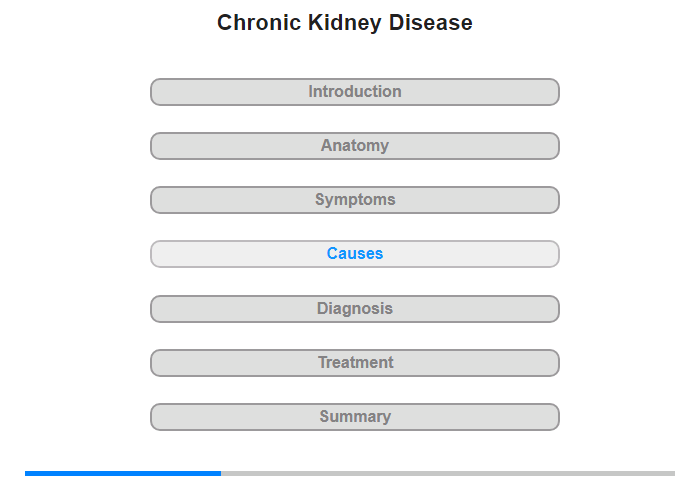Viewport: 700px width, 480px height.
Task: Open the Diagnosis section
Action: 354,309
